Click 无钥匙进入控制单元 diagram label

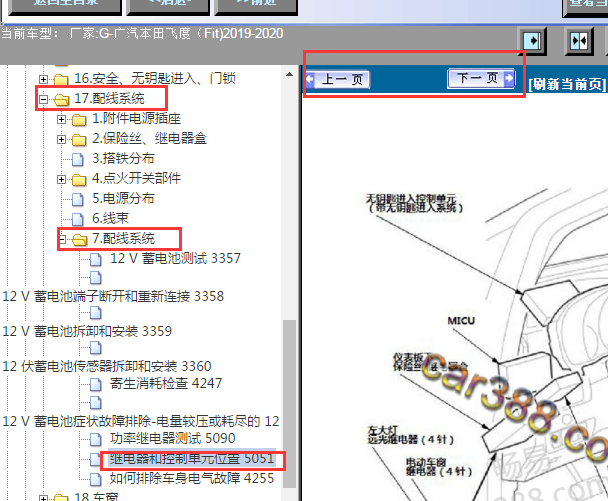pos(415,203)
